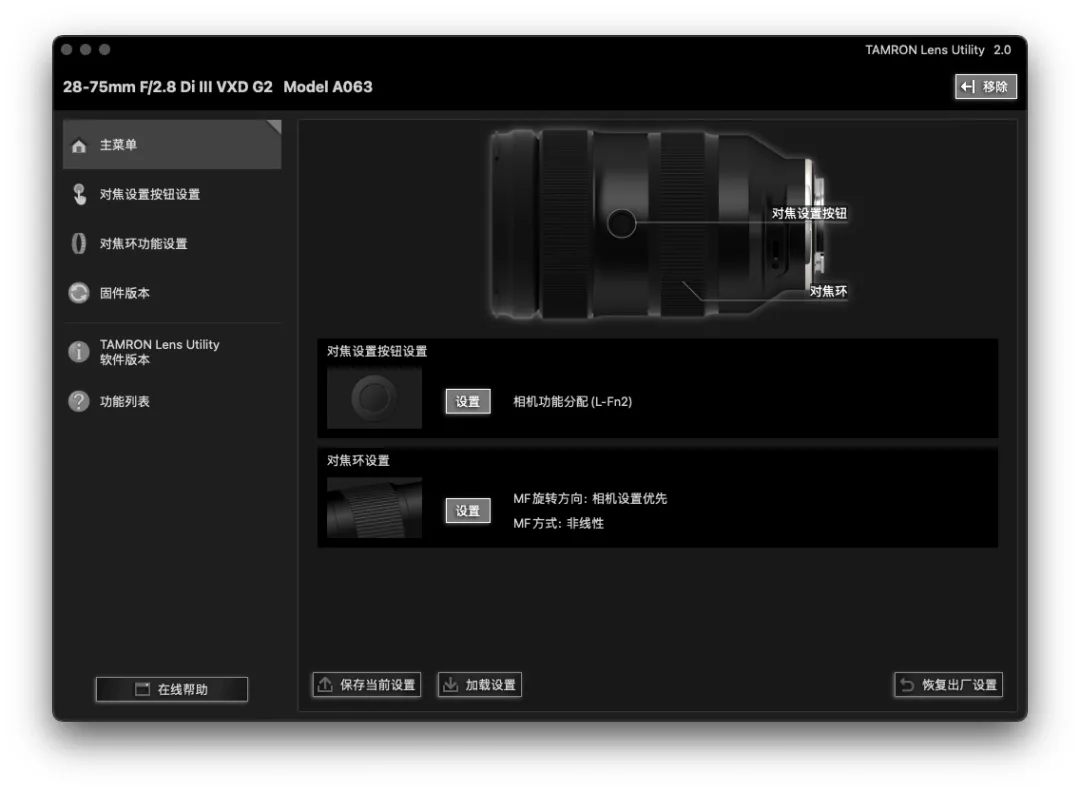Viewport: 1080px width, 791px height.
Task: Click the home icon beside 主菜单
Action: pyautogui.click(x=79, y=146)
